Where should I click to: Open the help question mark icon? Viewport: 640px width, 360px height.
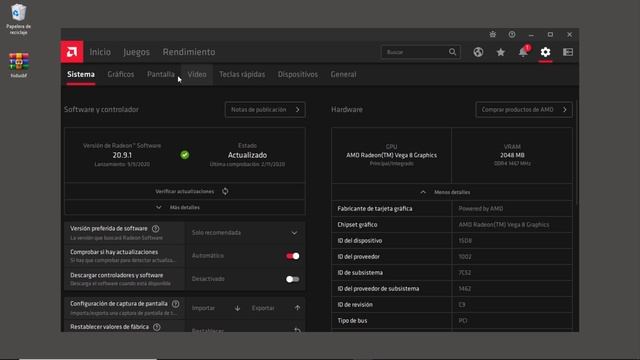512,35
